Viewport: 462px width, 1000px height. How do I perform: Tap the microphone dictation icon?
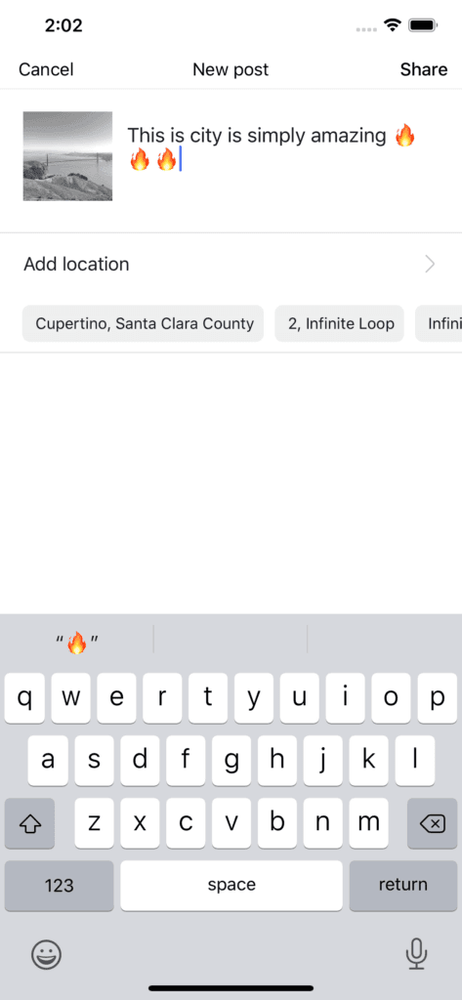tap(416, 954)
